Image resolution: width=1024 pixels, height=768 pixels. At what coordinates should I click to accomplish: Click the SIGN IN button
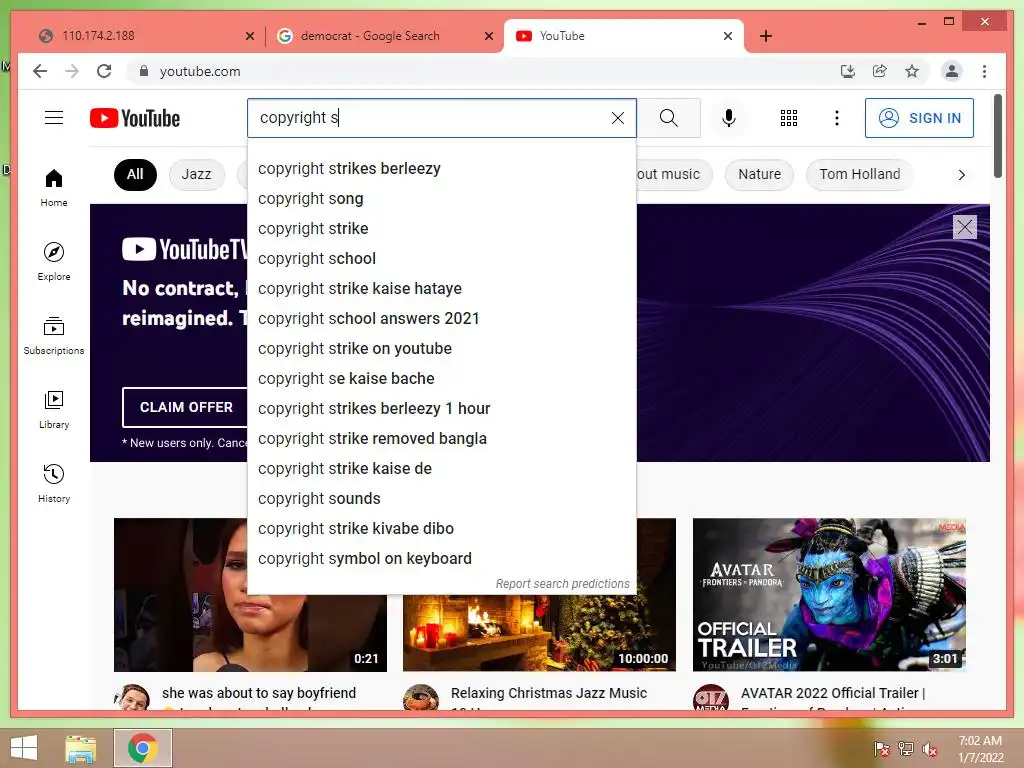click(x=919, y=118)
